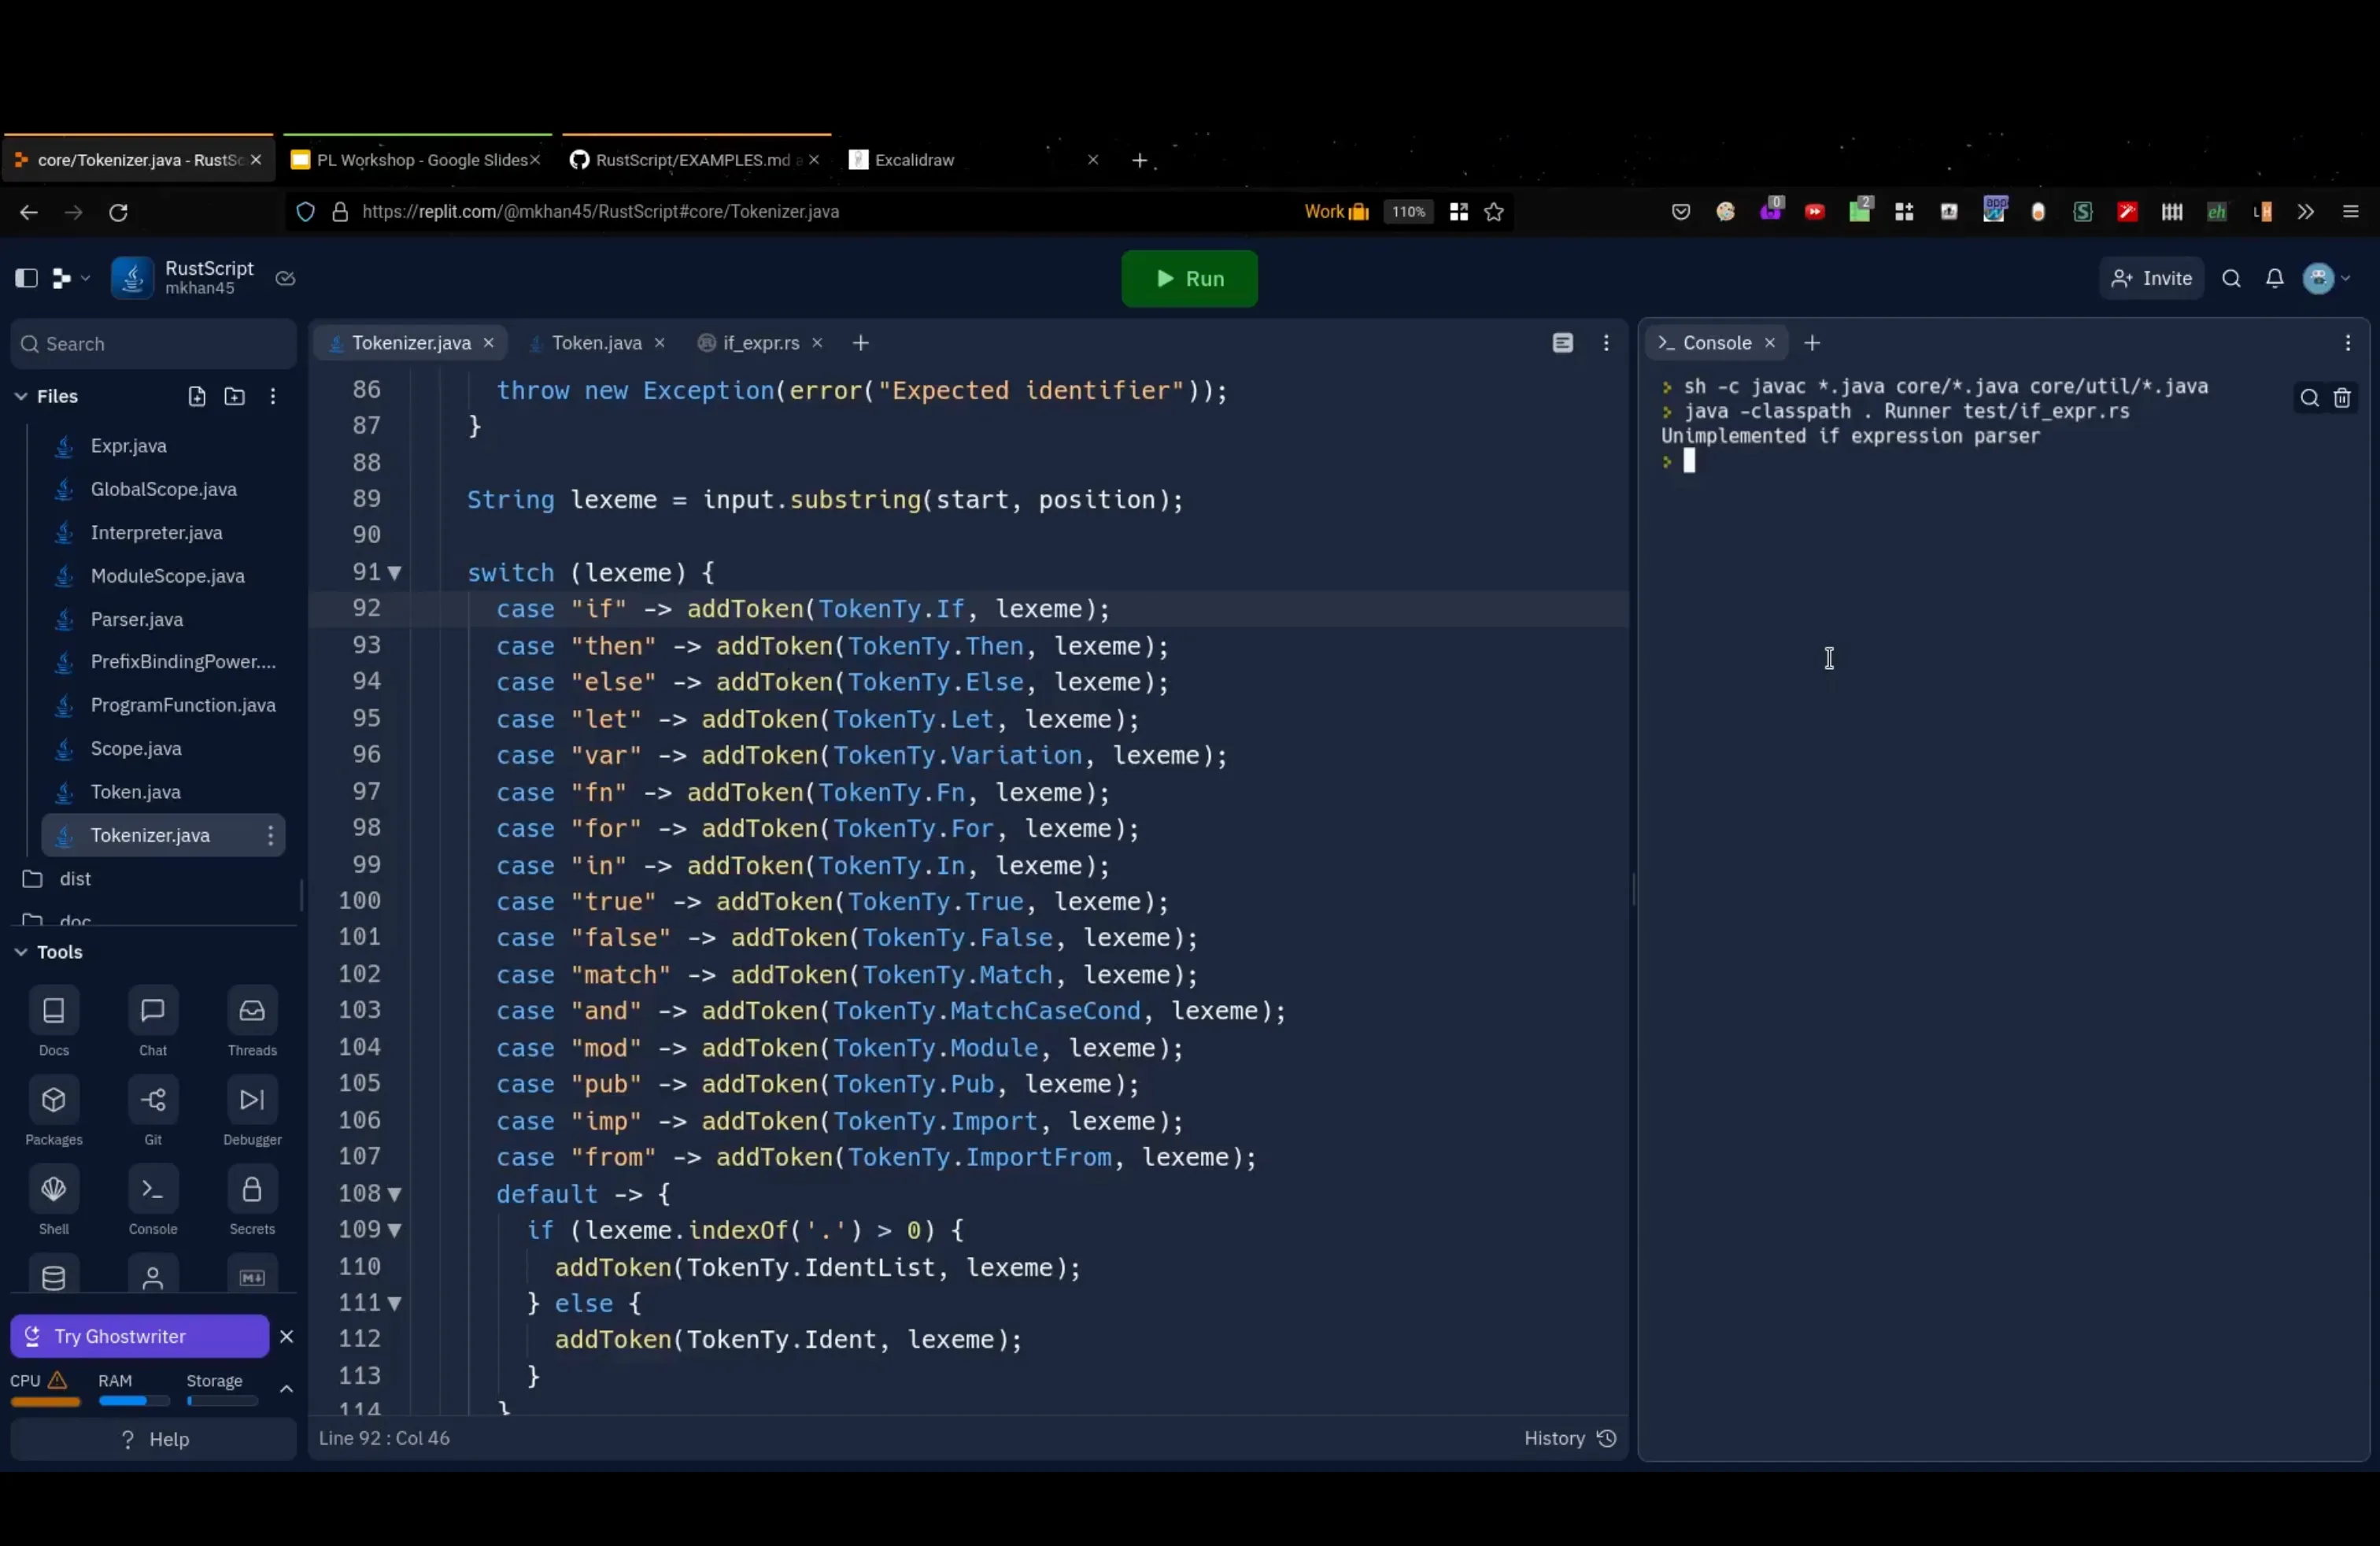2380x1546 pixels.
Task: Go back in browser history
Action: click(28, 212)
